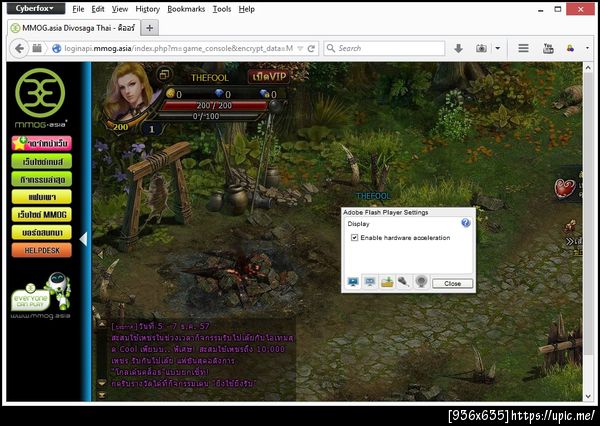Reload the current page

pyautogui.click(x=311, y=48)
